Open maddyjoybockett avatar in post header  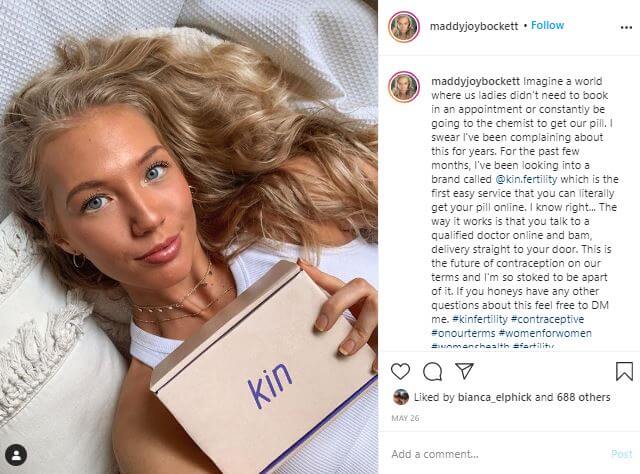pyautogui.click(x=404, y=27)
